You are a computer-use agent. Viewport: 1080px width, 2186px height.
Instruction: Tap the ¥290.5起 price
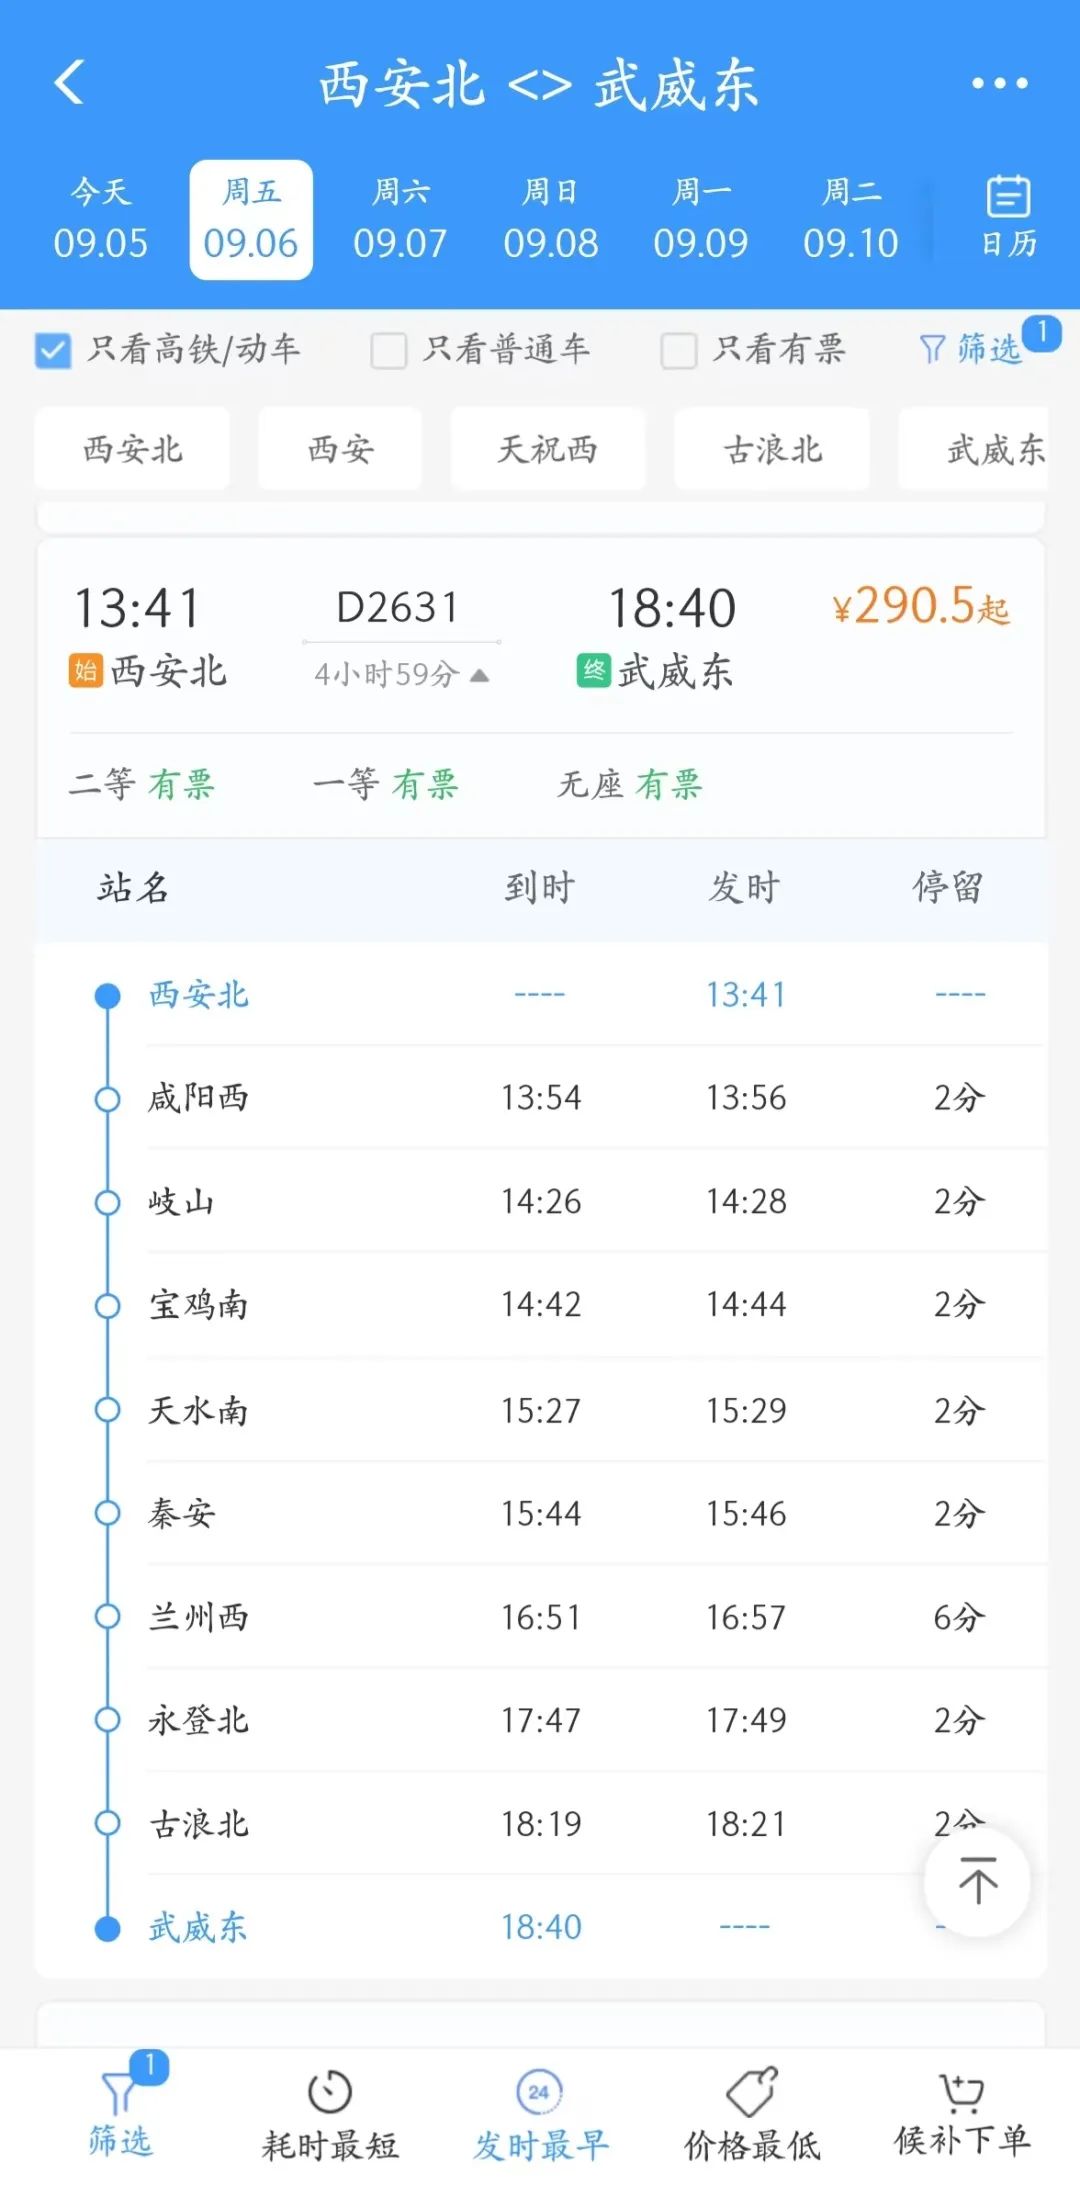tap(920, 607)
